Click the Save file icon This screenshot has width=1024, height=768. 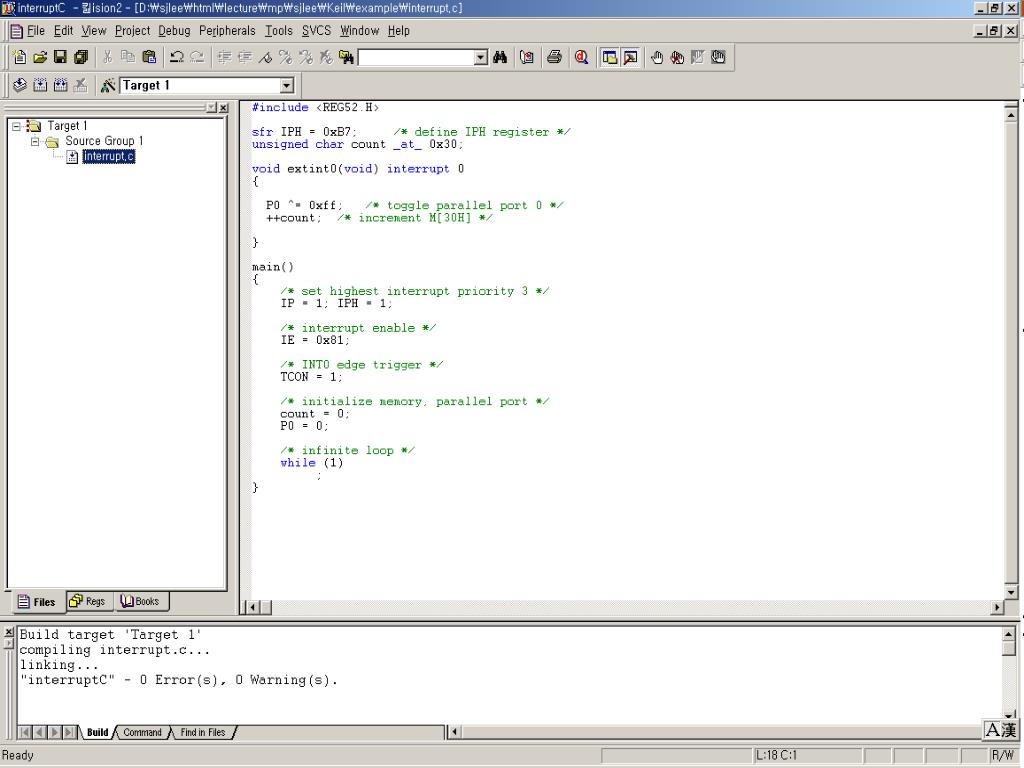60,58
